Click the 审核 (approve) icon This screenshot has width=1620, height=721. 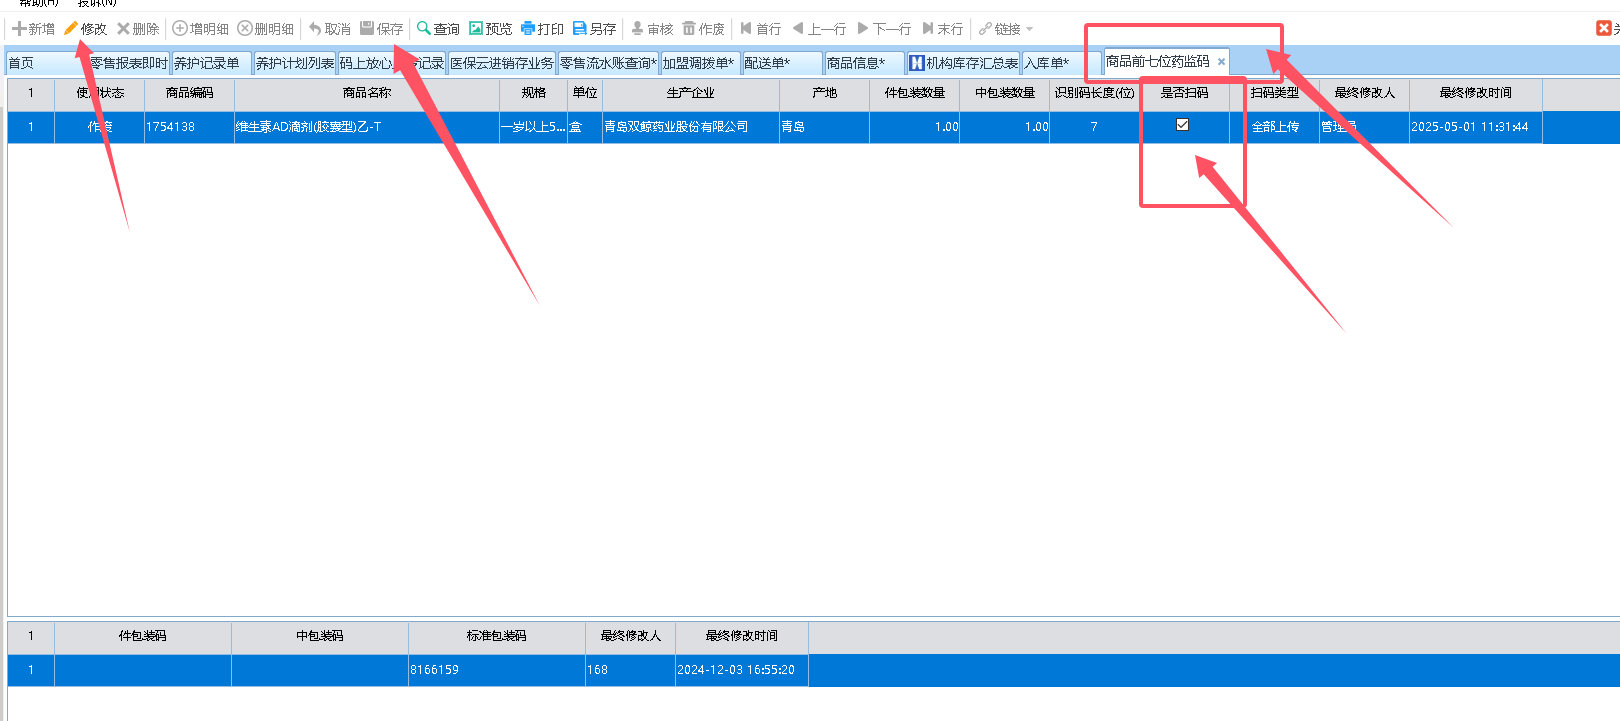point(637,29)
